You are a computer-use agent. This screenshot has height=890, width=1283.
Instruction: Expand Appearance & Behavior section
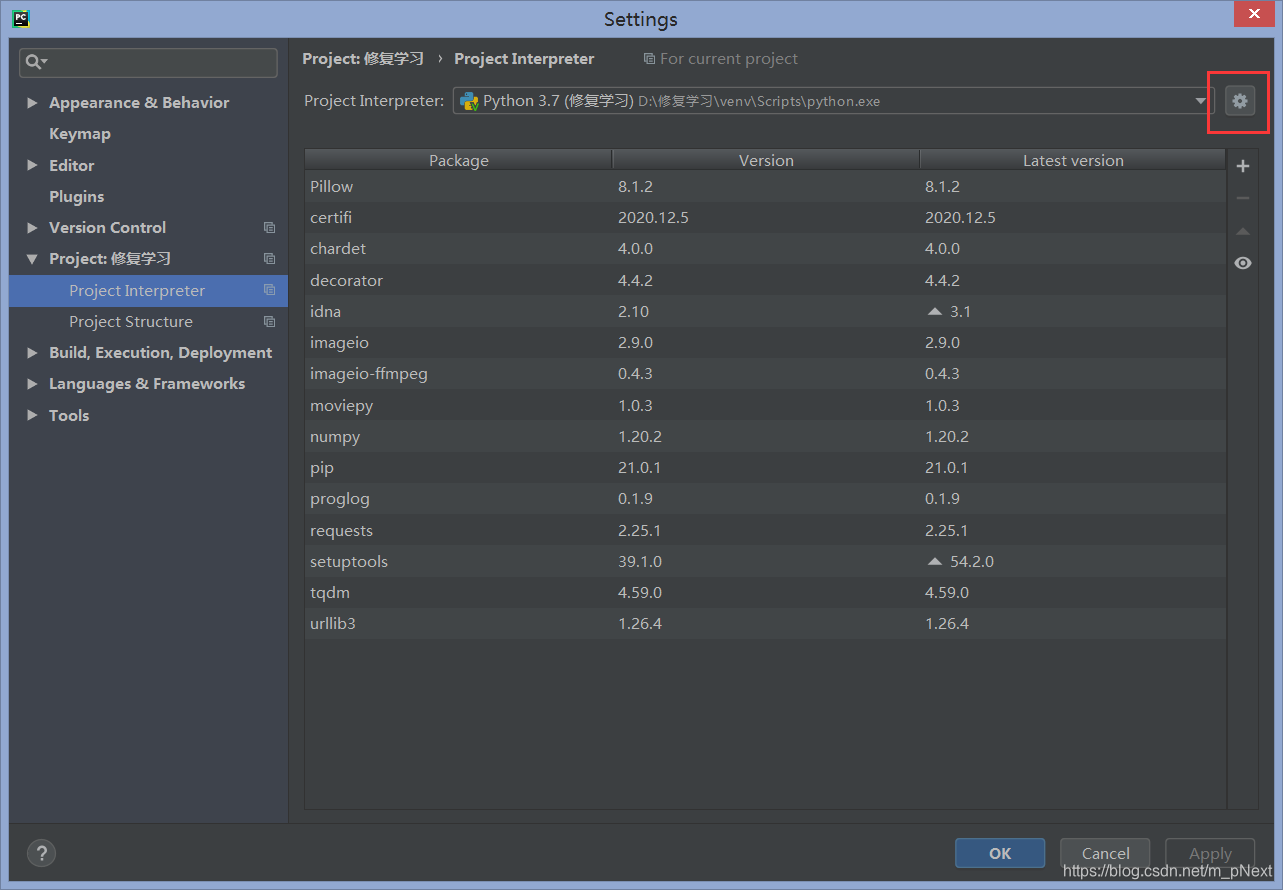(32, 103)
